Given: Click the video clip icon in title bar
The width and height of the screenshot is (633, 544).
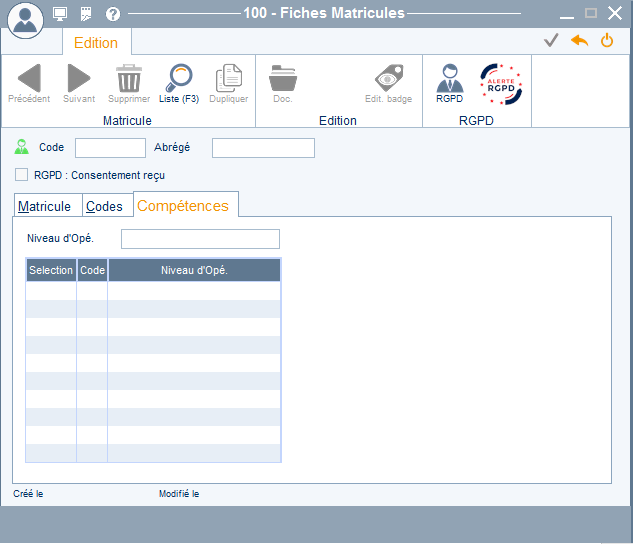Looking at the screenshot, I should point(86,14).
